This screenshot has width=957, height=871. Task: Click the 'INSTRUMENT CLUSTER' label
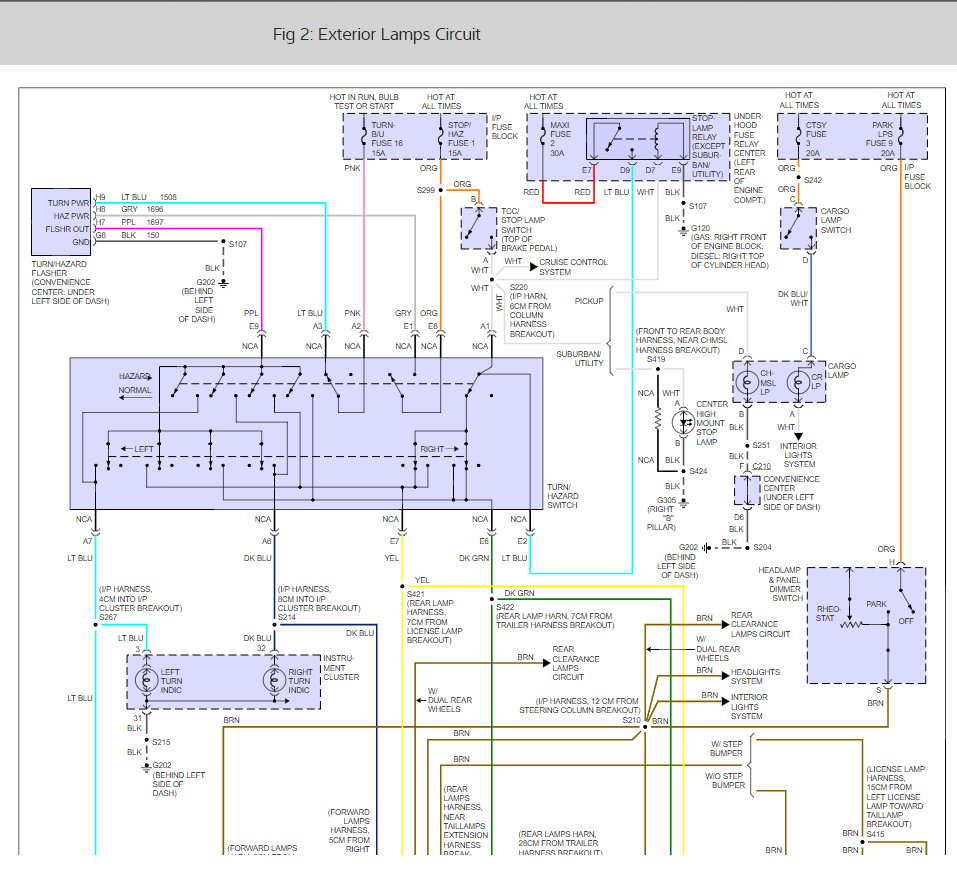[x=341, y=668]
